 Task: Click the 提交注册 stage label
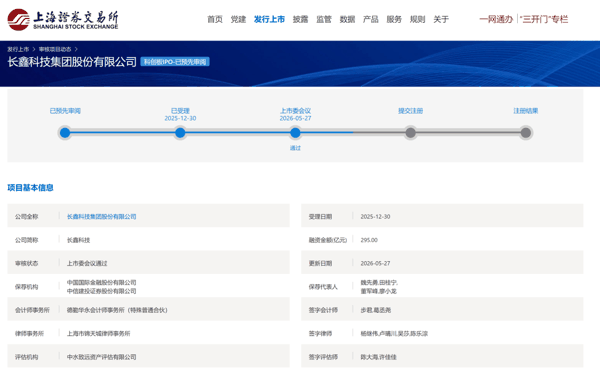[x=410, y=111]
